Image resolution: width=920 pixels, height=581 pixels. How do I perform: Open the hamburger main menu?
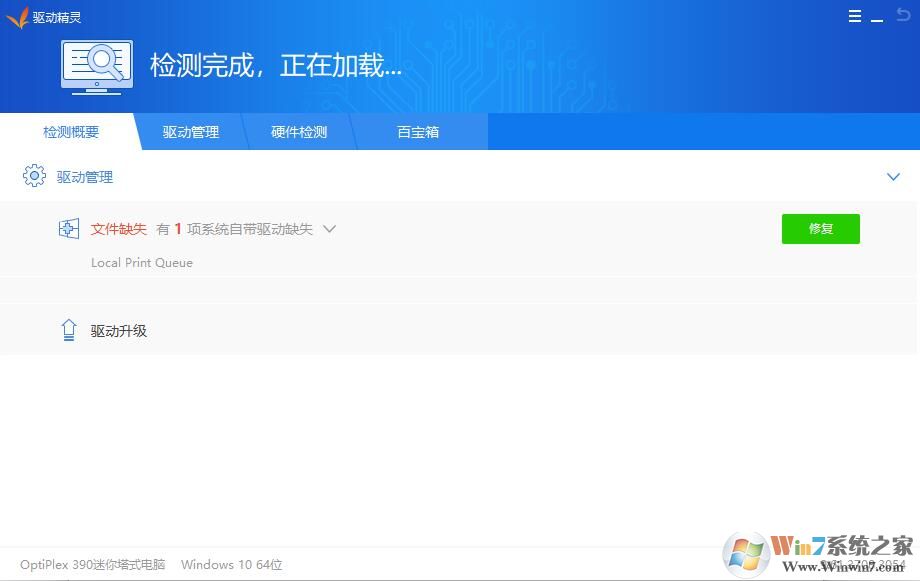[x=855, y=17]
